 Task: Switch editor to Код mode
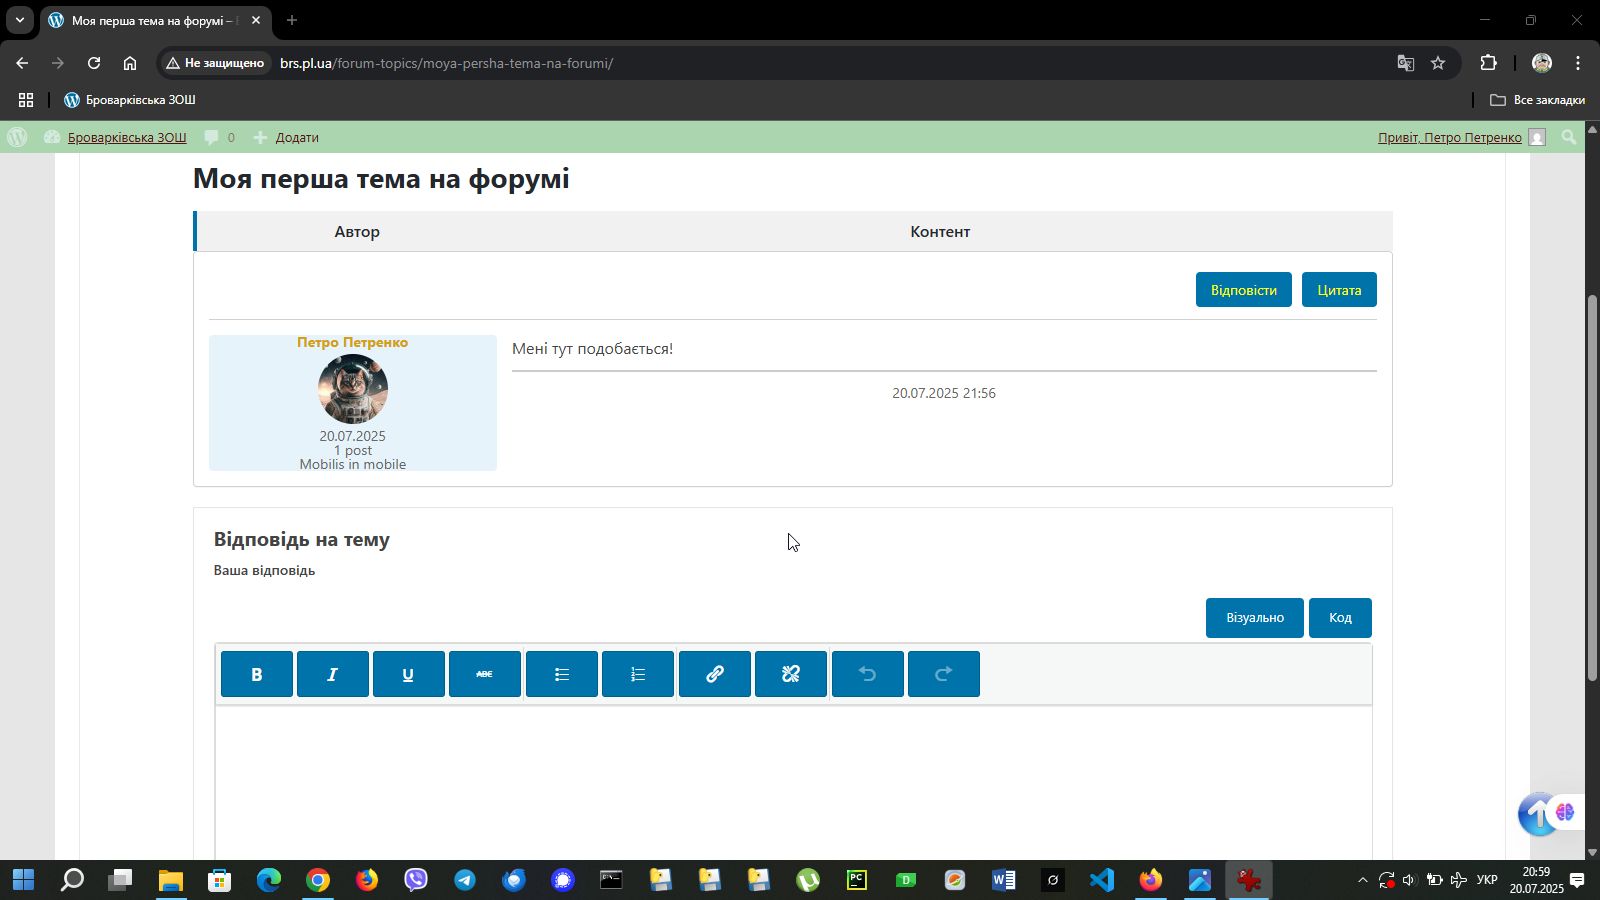click(x=1340, y=618)
